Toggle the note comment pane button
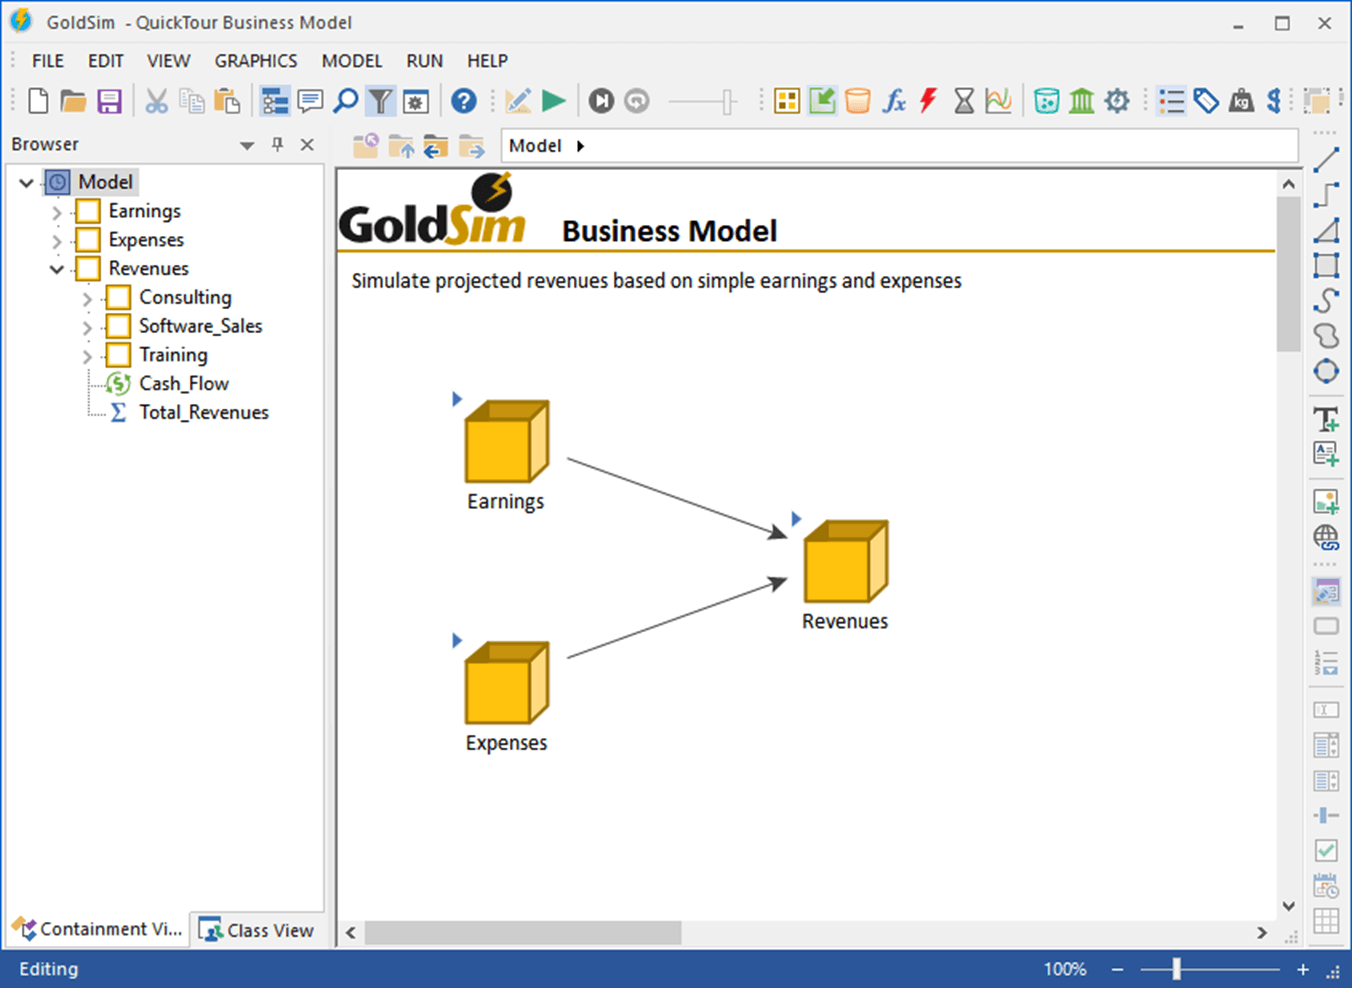The width and height of the screenshot is (1352, 988). pos(310,101)
